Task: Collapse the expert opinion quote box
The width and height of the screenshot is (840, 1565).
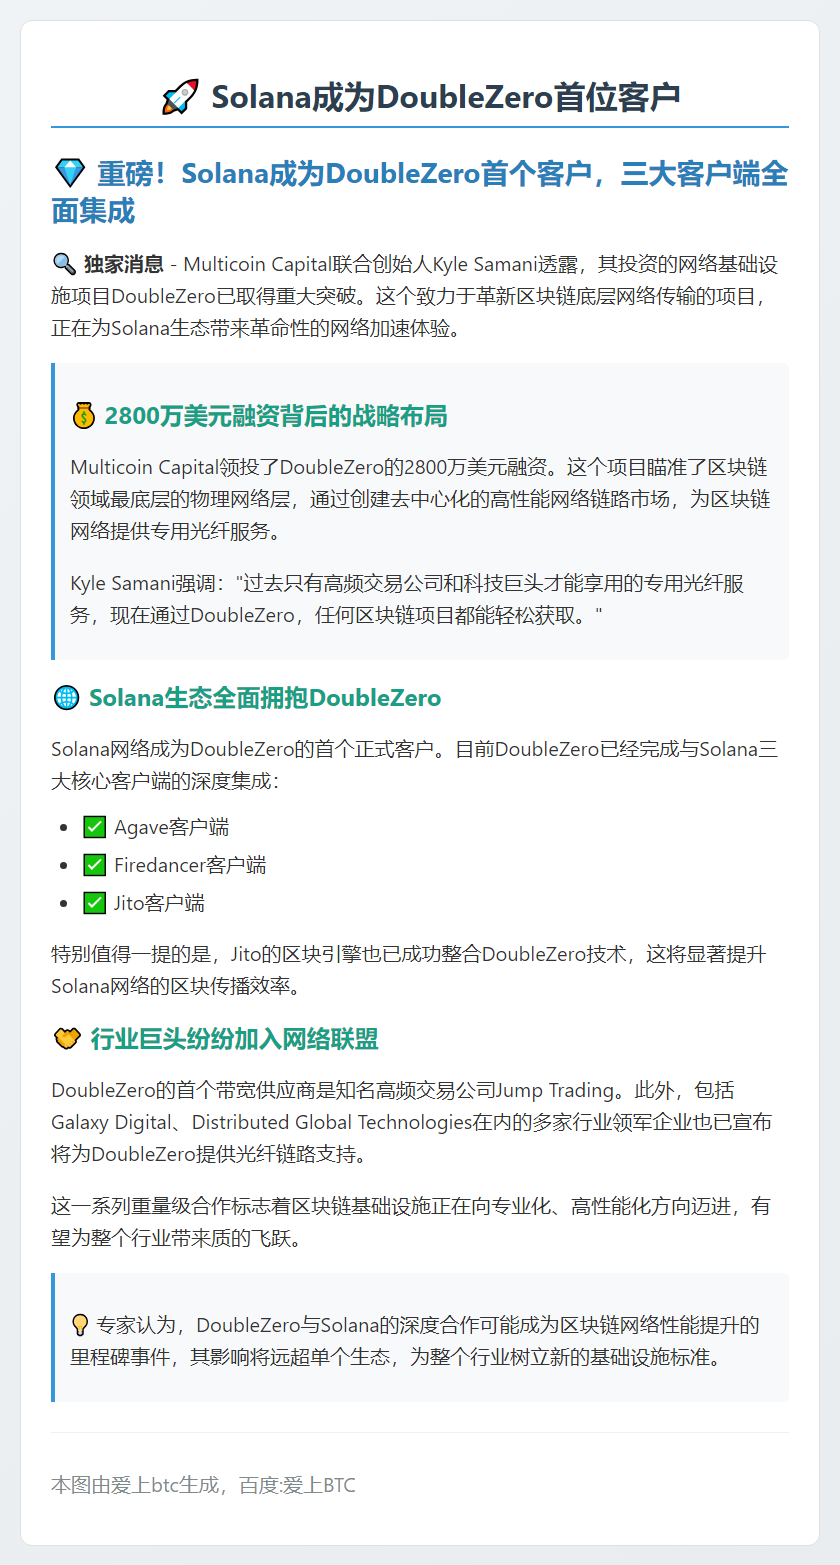Action: point(420,1340)
